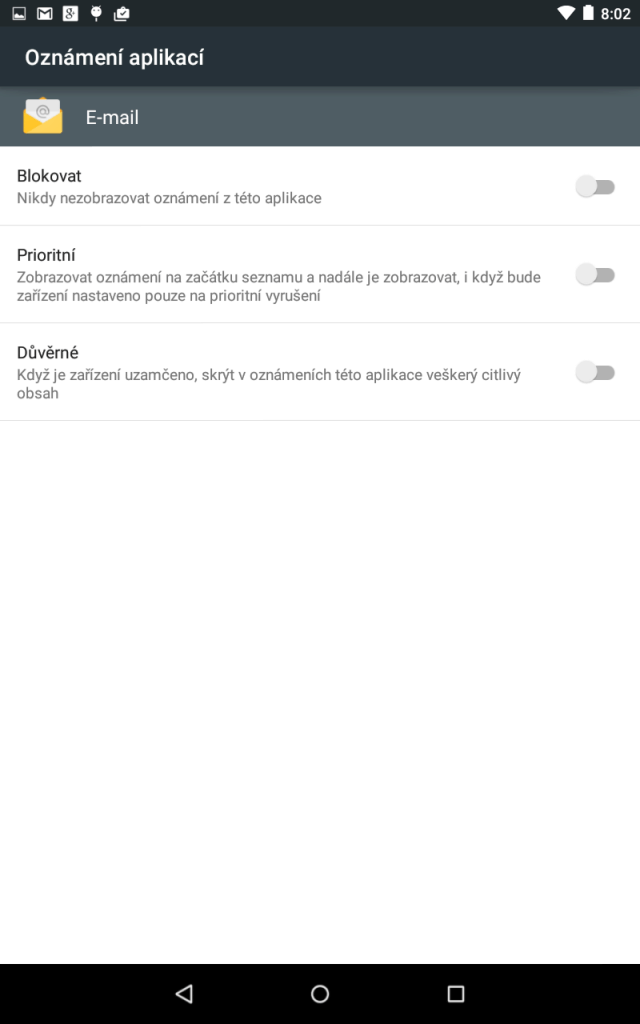The width and height of the screenshot is (640, 1024).
Task: Tap the E-mail app name label
Action: [112, 117]
